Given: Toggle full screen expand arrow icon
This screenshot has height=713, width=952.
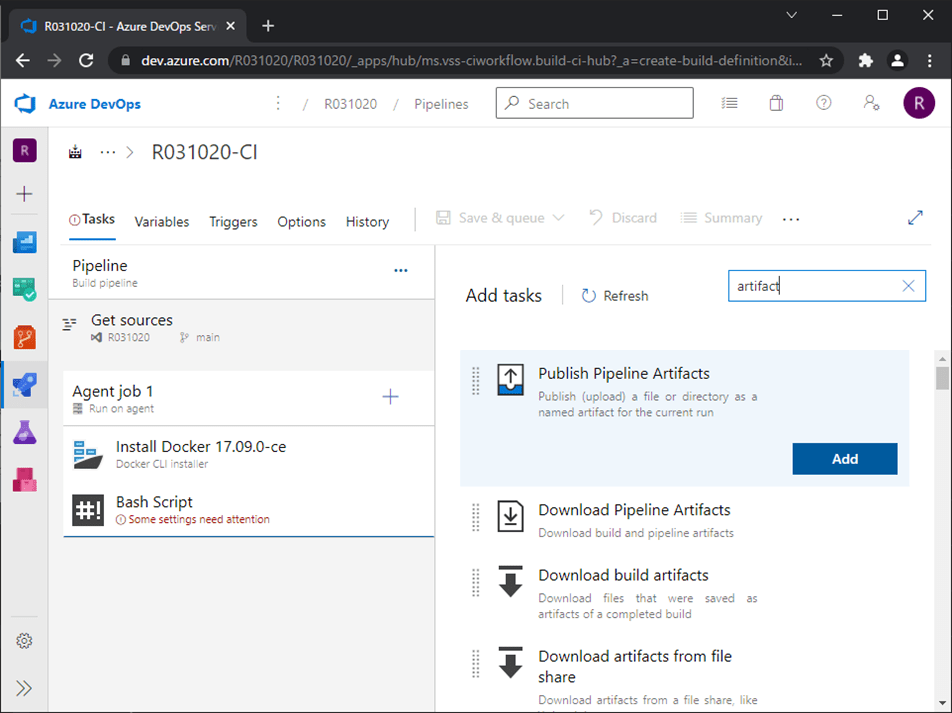Looking at the screenshot, I should 915,217.
